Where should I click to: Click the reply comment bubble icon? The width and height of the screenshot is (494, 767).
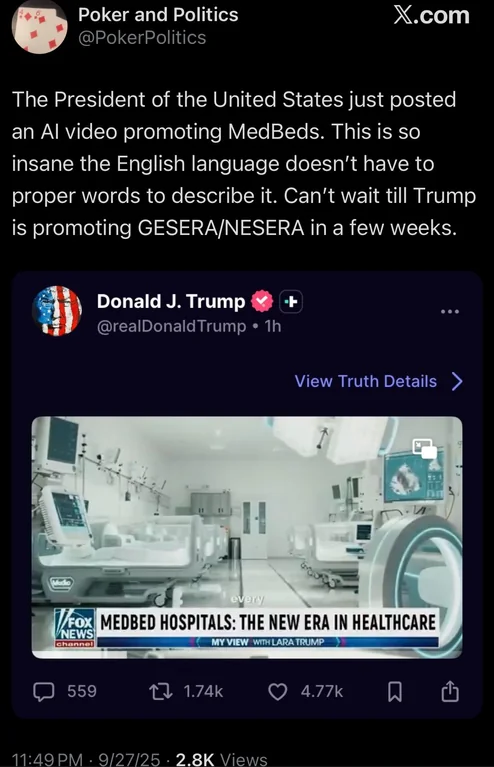pyautogui.click(x=44, y=692)
